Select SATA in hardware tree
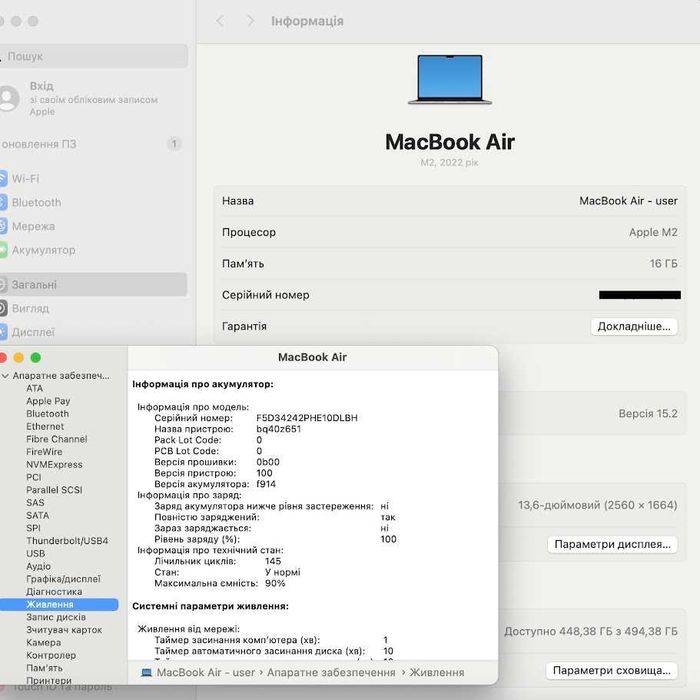The image size is (700, 700). click(38, 515)
